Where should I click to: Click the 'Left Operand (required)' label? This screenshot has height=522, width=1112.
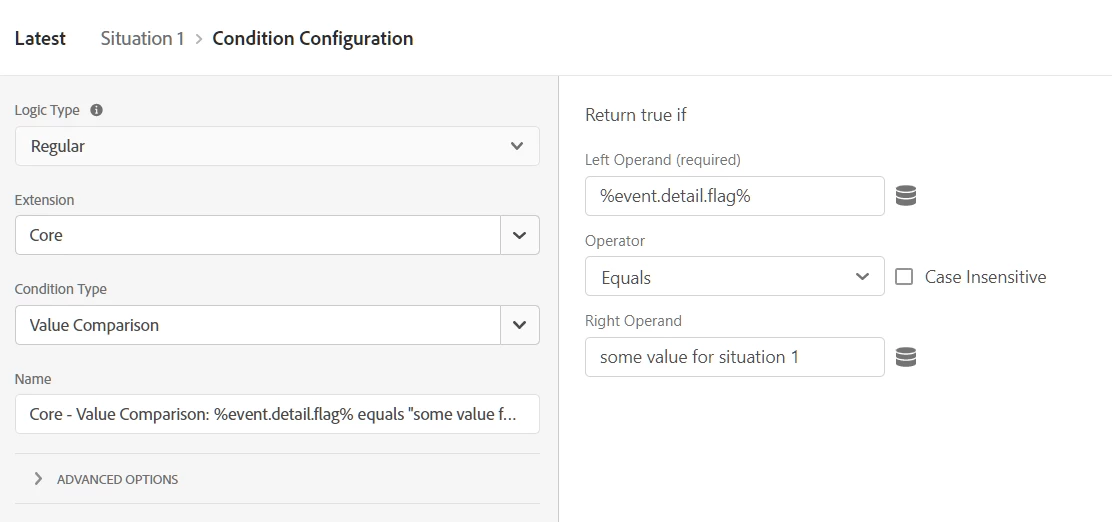[663, 159]
